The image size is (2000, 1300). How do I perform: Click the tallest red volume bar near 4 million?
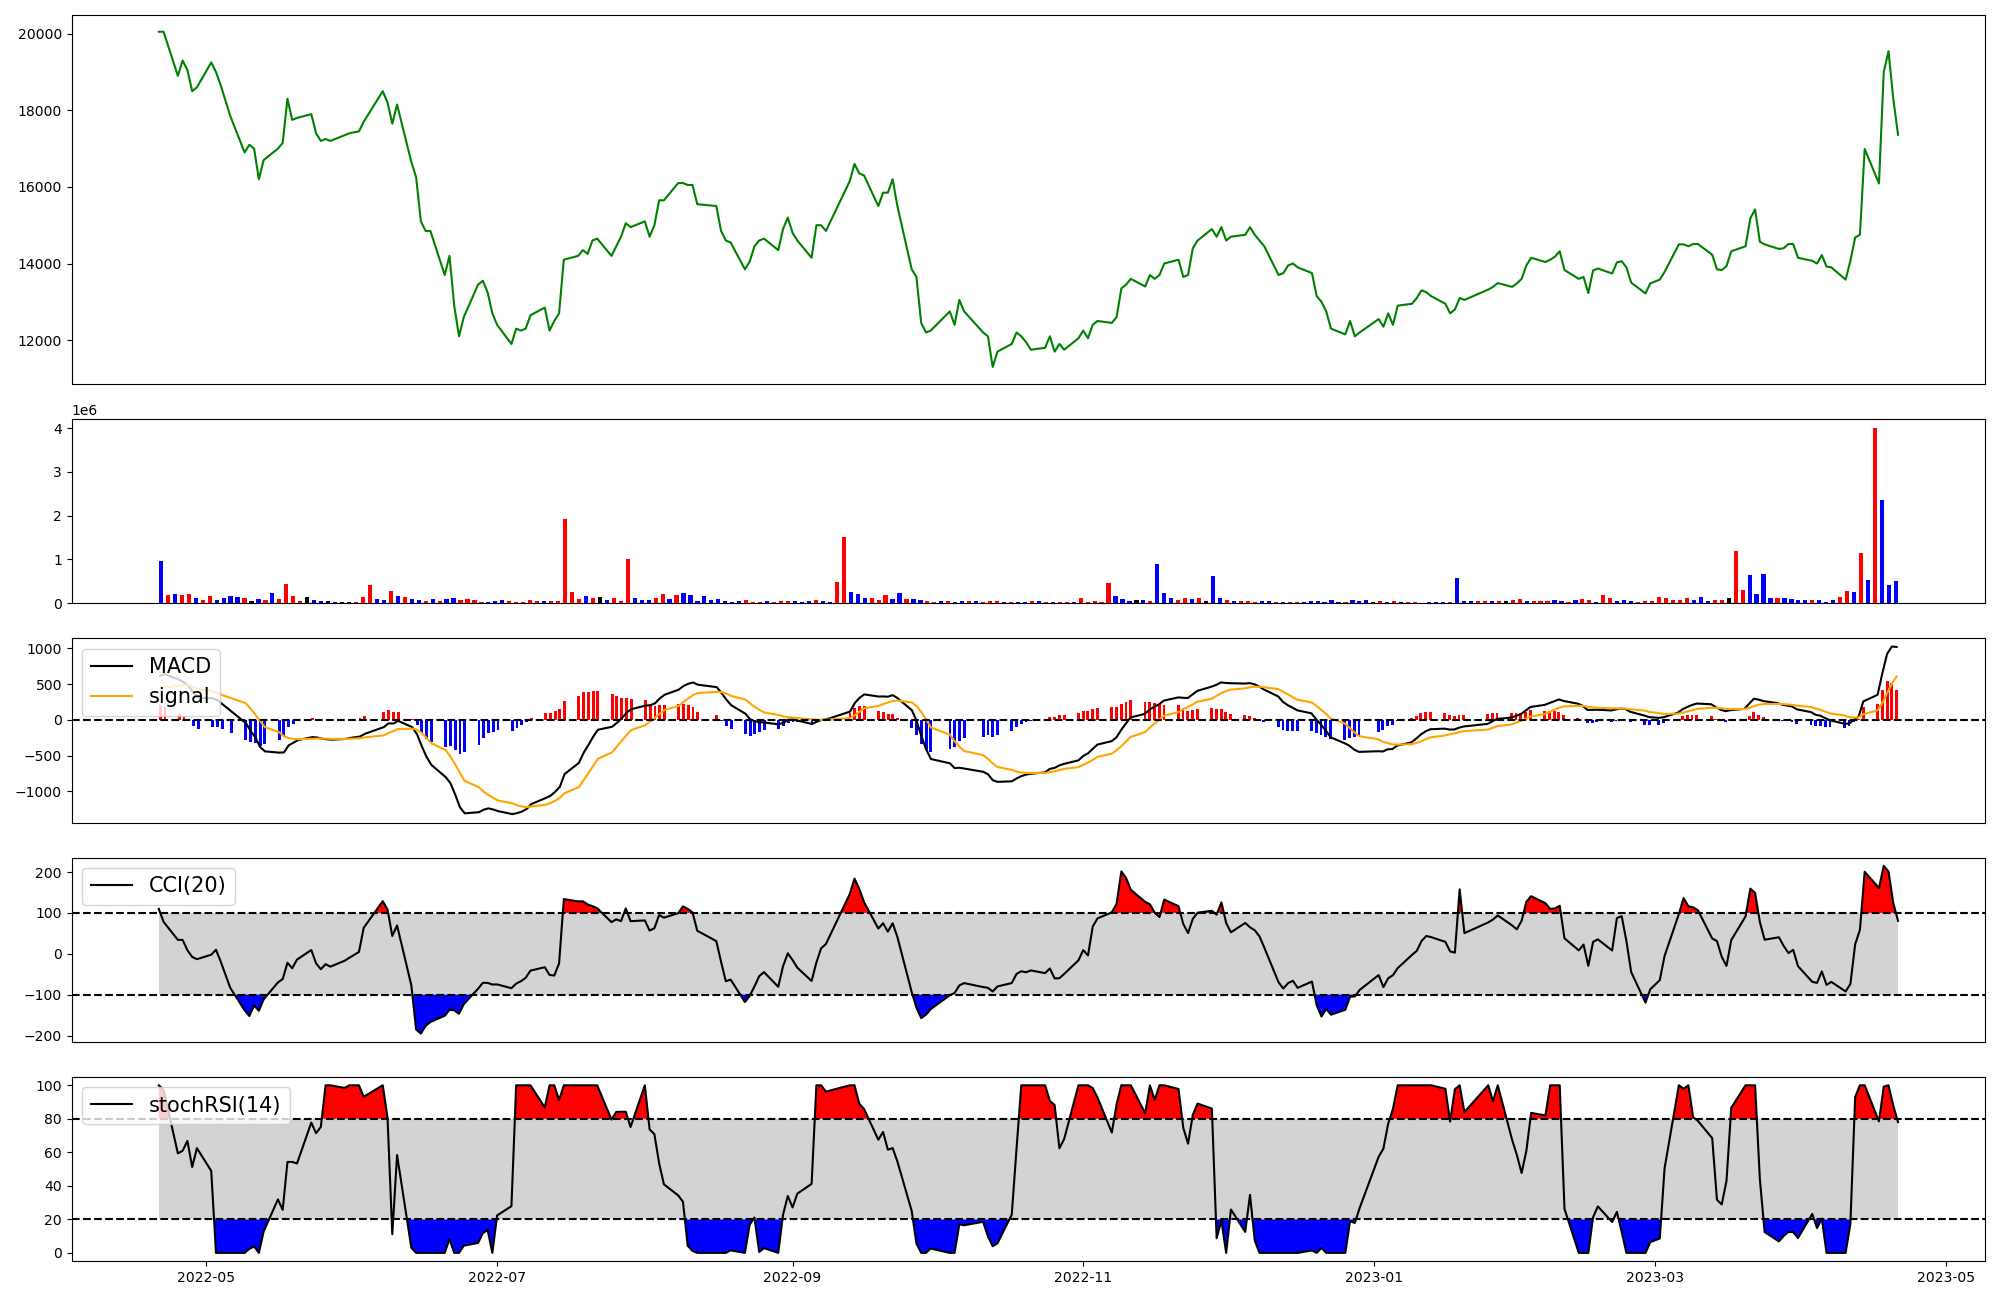[1875, 515]
